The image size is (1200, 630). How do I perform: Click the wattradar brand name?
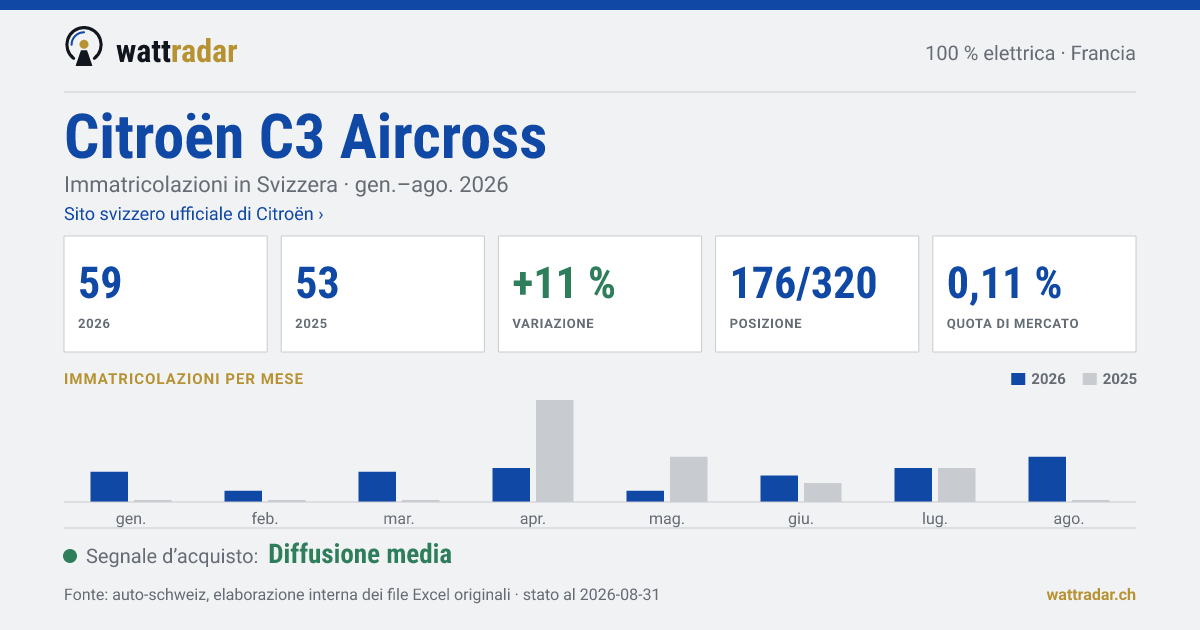tap(176, 50)
